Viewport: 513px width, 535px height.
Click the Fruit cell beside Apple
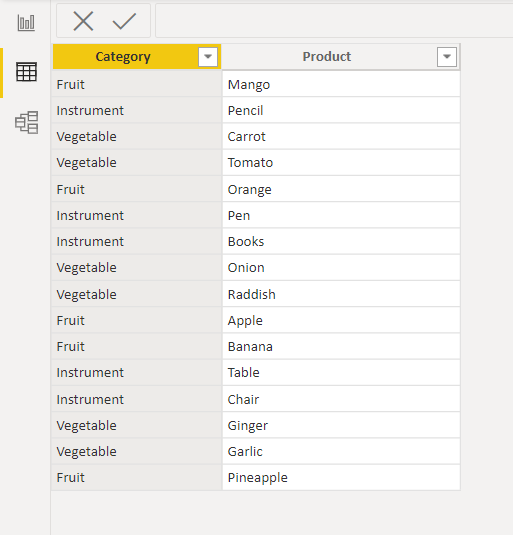pos(136,320)
